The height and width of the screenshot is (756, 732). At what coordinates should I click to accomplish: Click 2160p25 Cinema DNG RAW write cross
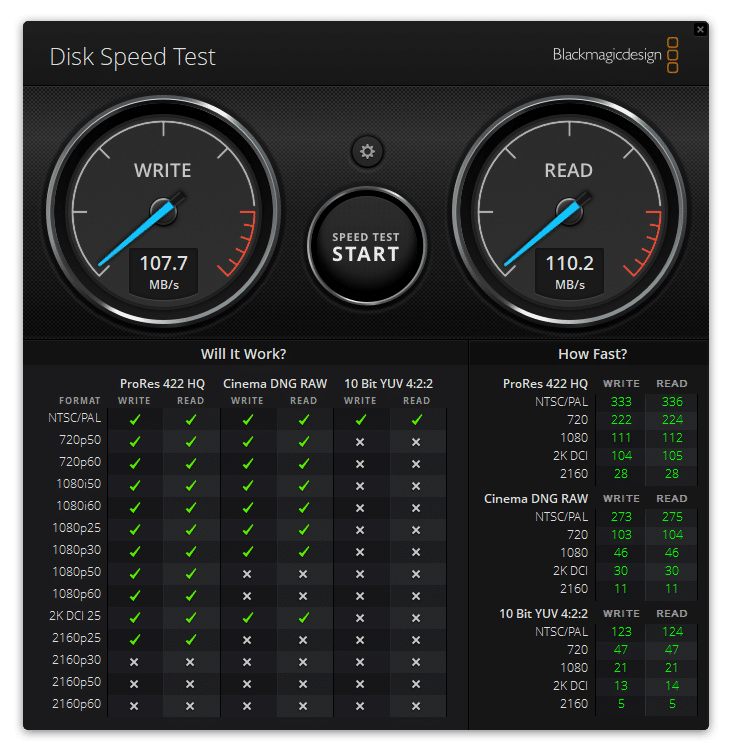[247, 640]
